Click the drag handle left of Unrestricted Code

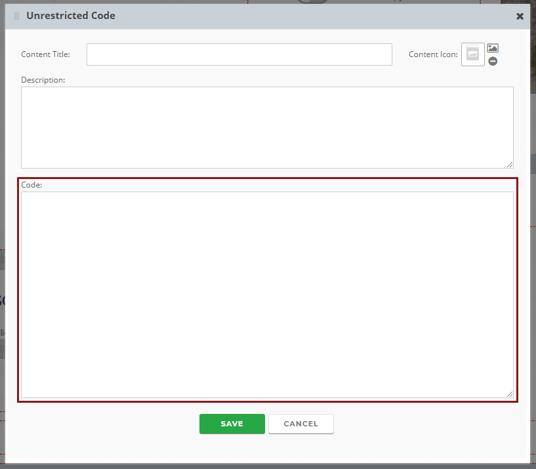(16, 16)
